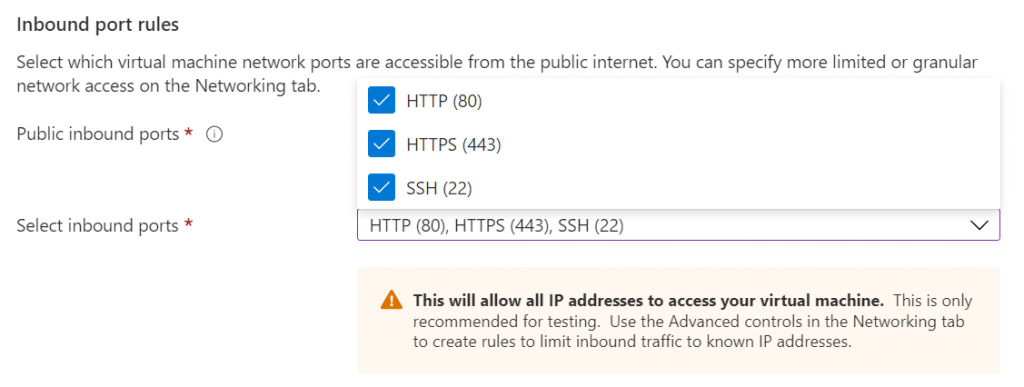
Task: Click the info icon beside Public inbound ports
Action: coord(214,134)
